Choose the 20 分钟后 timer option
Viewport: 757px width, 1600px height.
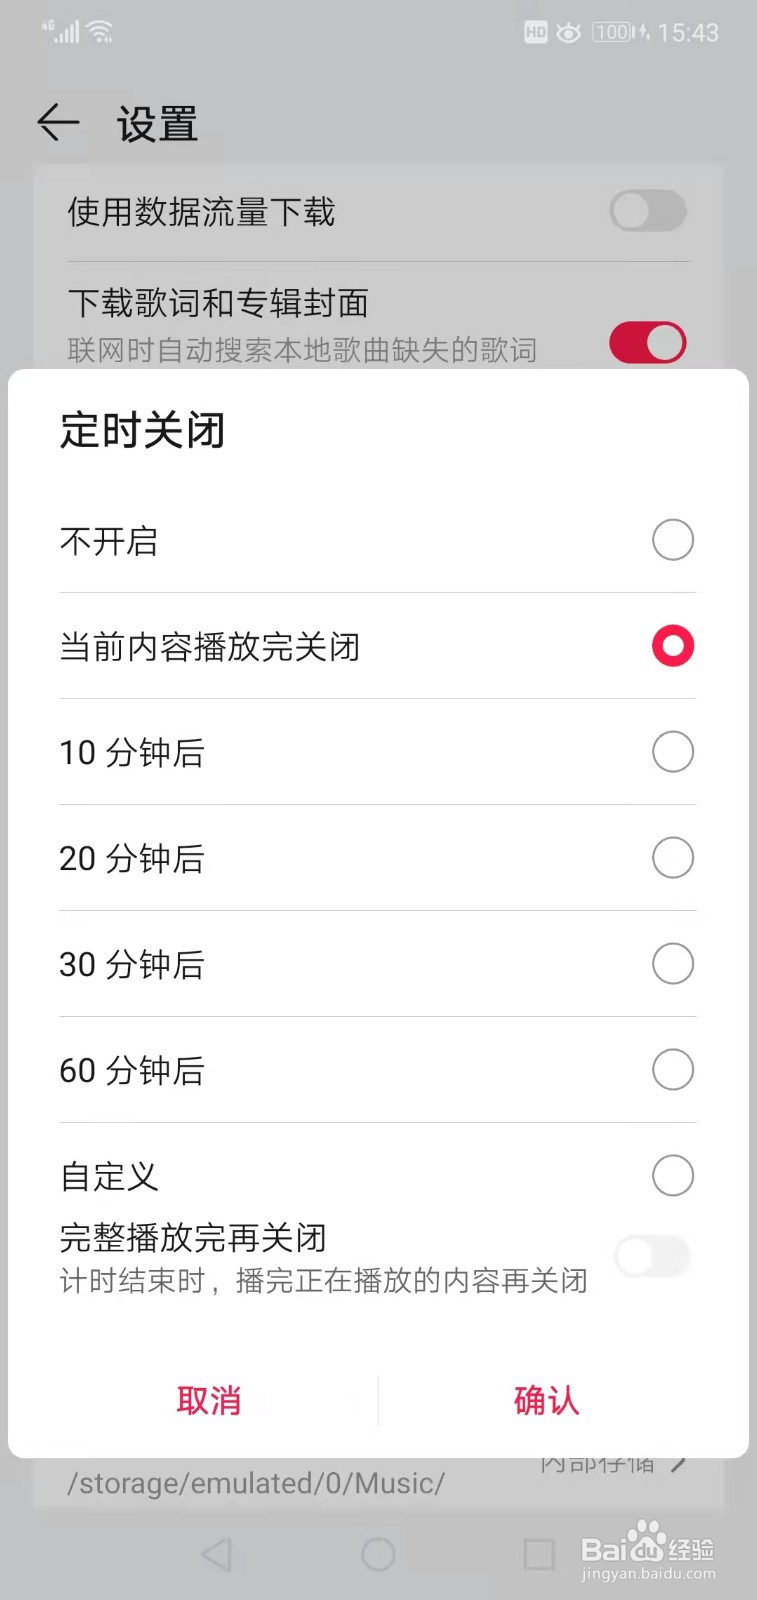672,858
